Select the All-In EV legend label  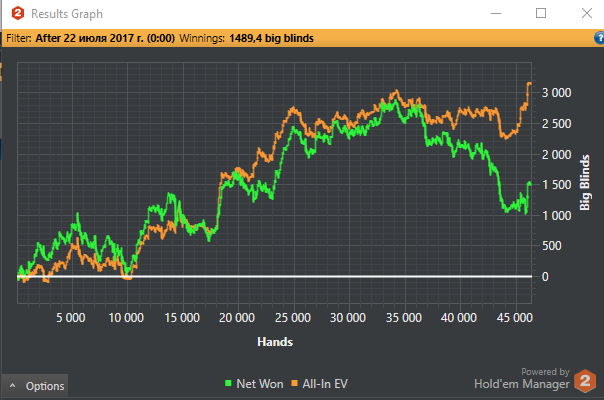pyautogui.click(x=325, y=384)
